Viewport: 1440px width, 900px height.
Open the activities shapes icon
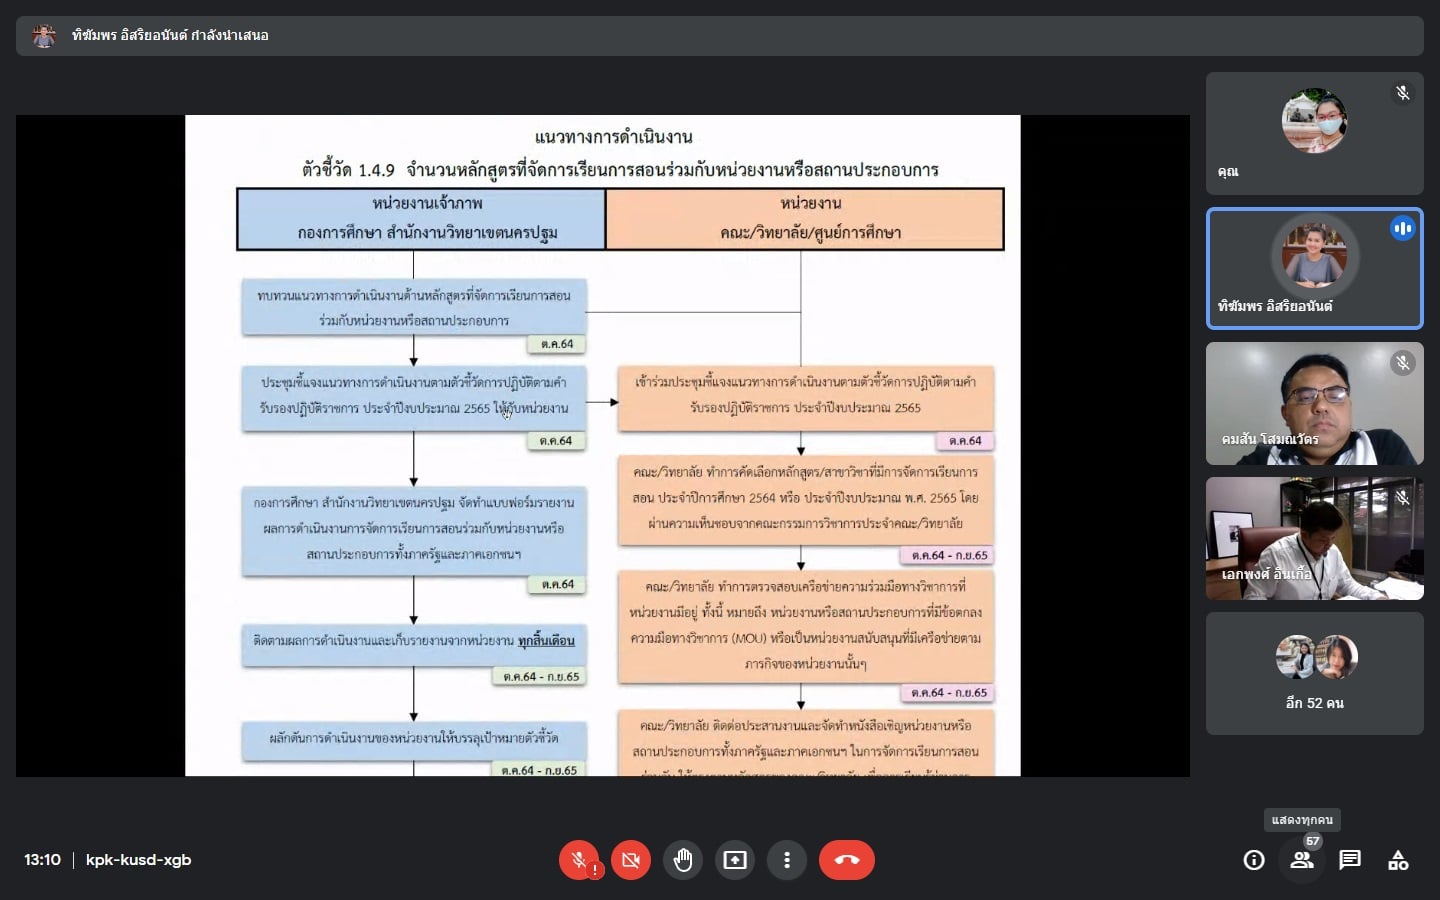tap(1398, 860)
